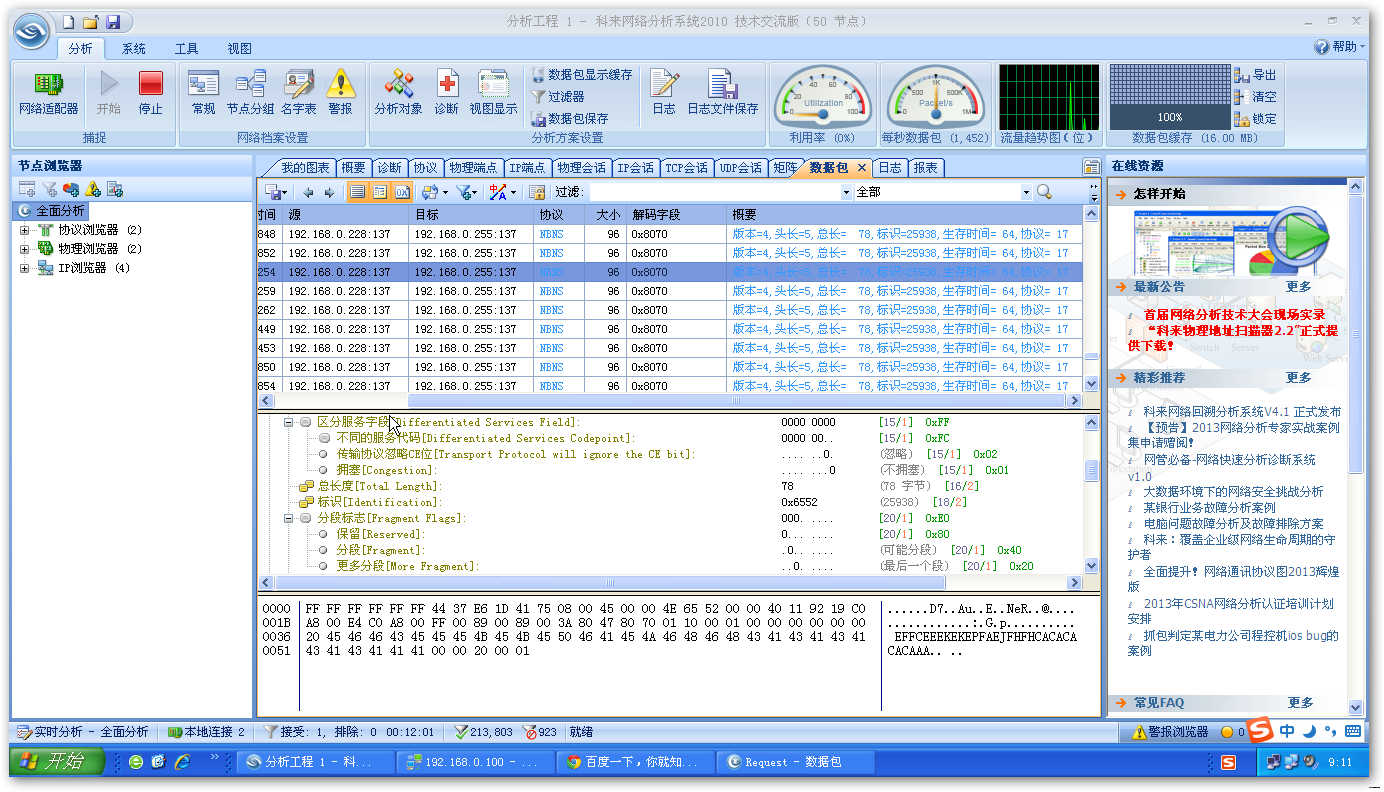Click the 锁定 lock buffer toggle

(x=1255, y=118)
